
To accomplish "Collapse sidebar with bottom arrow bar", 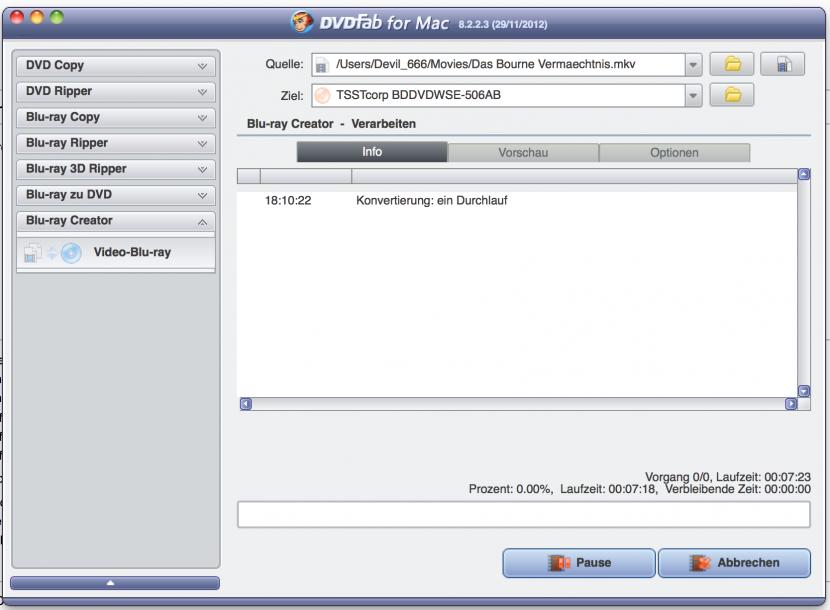I will click(x=115, y=583).
